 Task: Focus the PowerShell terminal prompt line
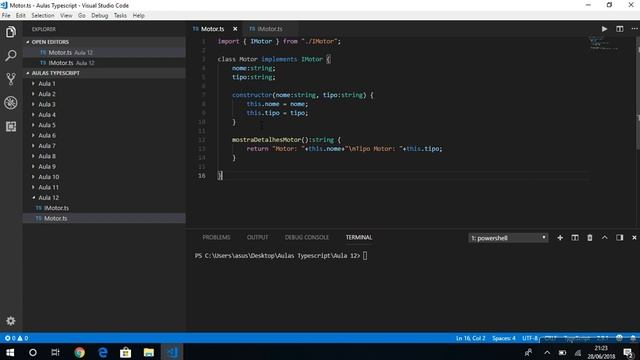point(281,256)
